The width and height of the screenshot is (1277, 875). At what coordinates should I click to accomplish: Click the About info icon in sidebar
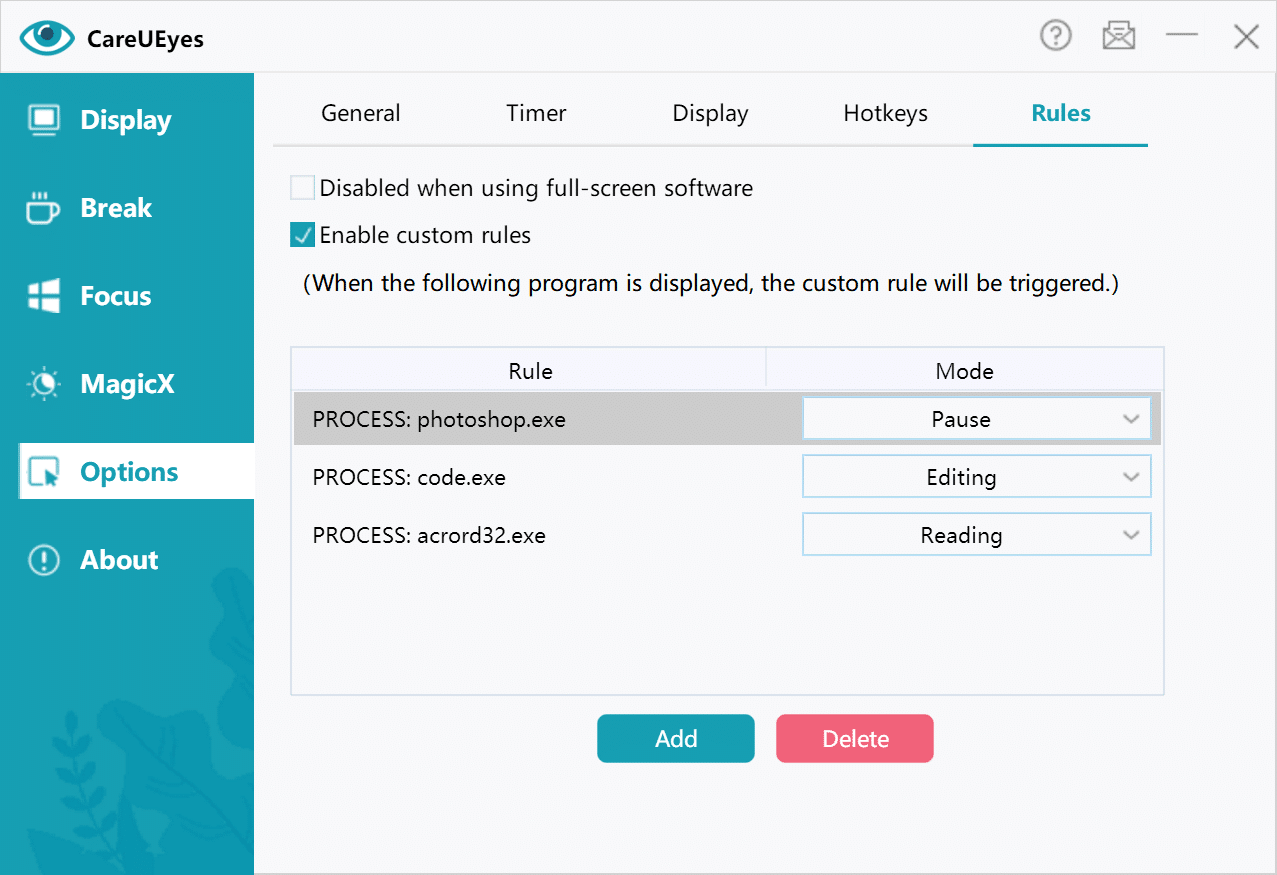click(x=44, y=560)
